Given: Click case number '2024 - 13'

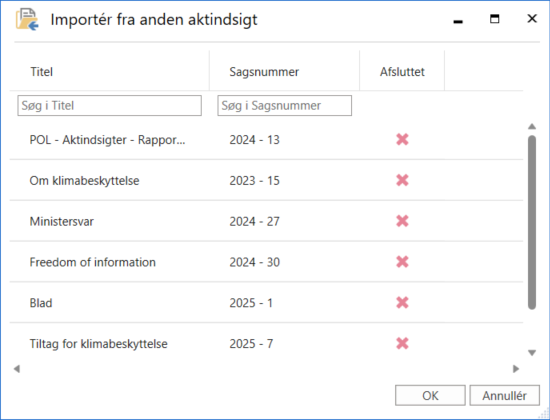Looking at the screenshot, I should tap(254, 140).
